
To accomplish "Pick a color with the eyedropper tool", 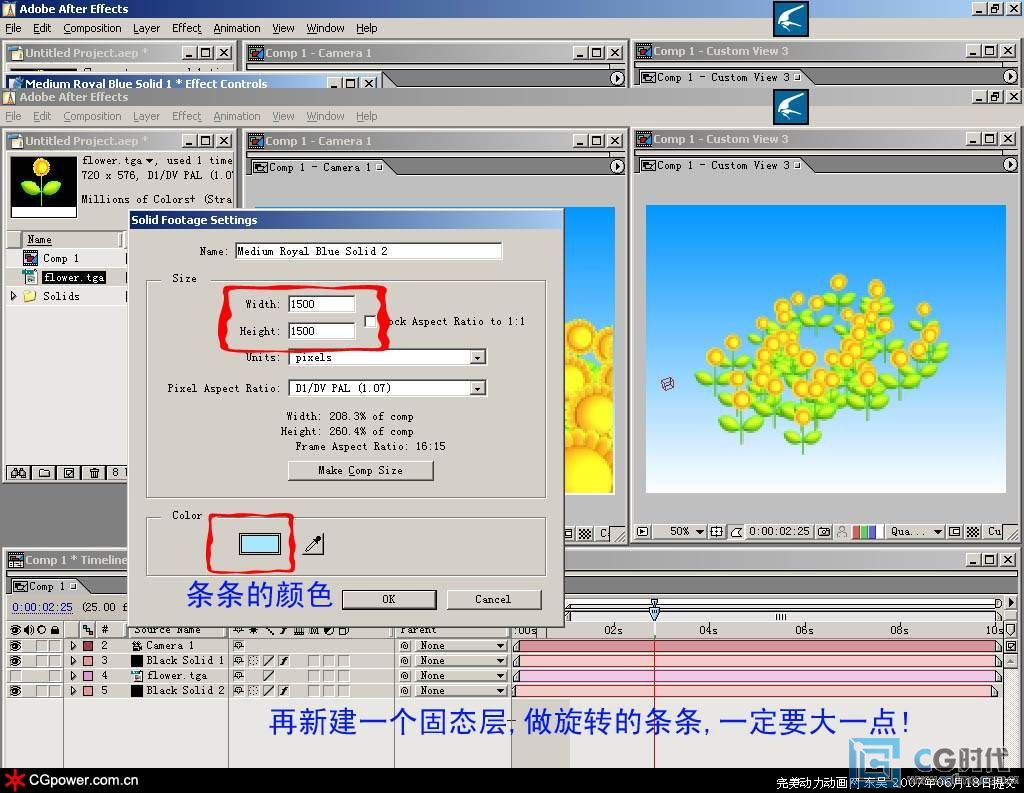I will click(313, 543).
